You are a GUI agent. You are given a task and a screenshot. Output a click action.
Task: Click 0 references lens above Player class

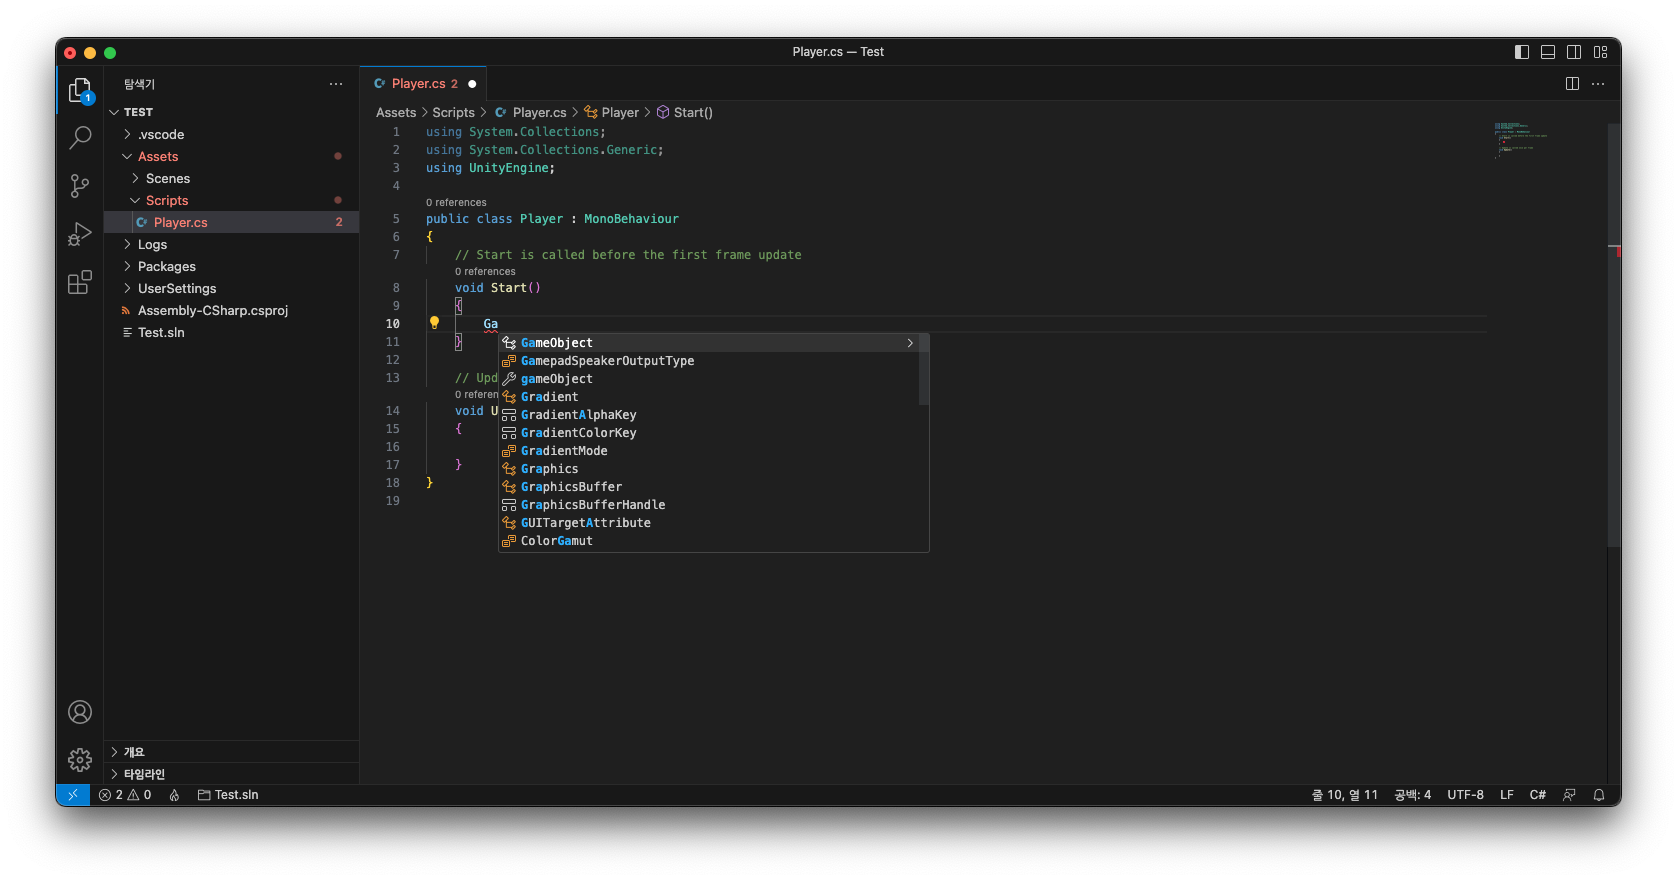[456, 203]
